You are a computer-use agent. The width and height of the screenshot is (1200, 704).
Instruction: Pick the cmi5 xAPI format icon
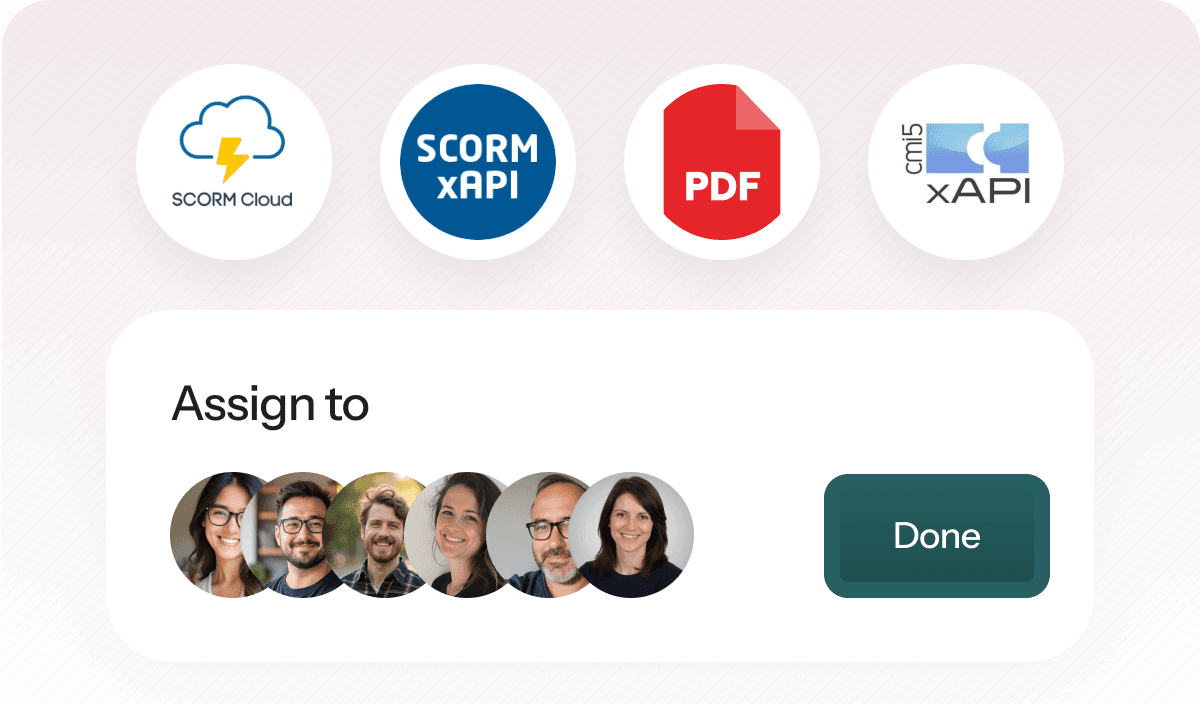(966, 162)
